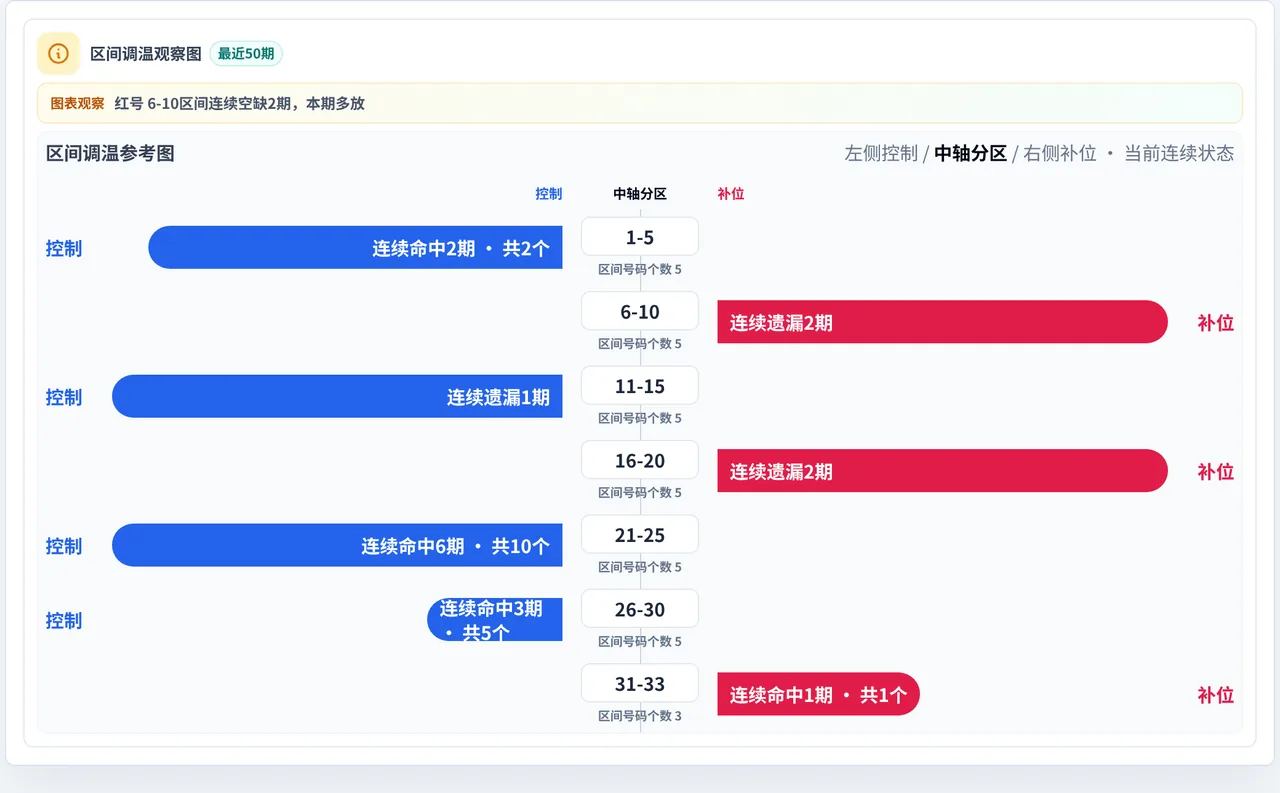Image resolution: width=1280 pixels, height=793 pixels.
Task: Click 区间号码个数 3 under 31-33
Action: click(x=640, y=716)
